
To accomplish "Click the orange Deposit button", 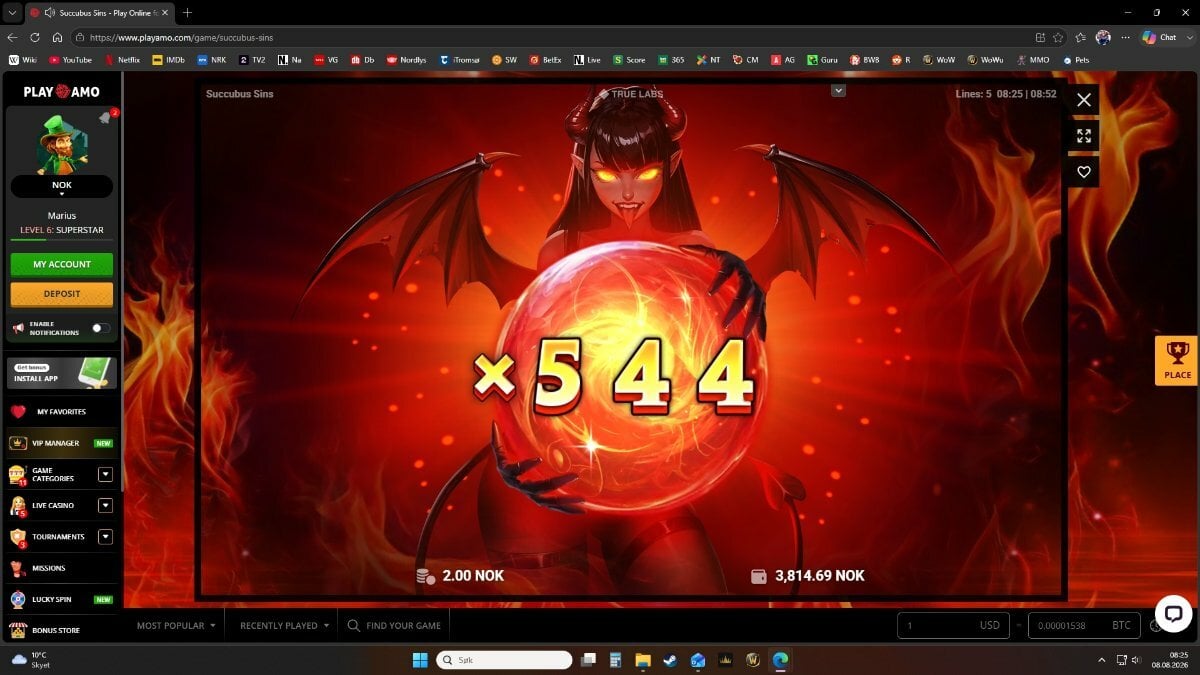I will tap(62, 294).
